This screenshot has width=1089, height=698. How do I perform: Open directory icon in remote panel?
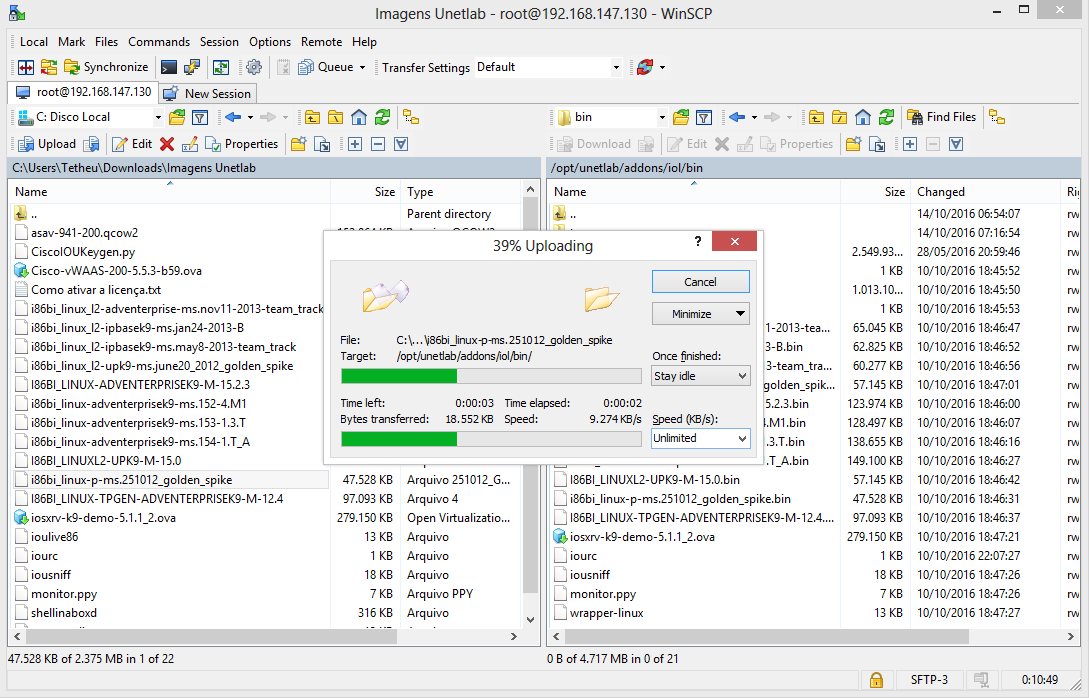(x=681, y=117)
